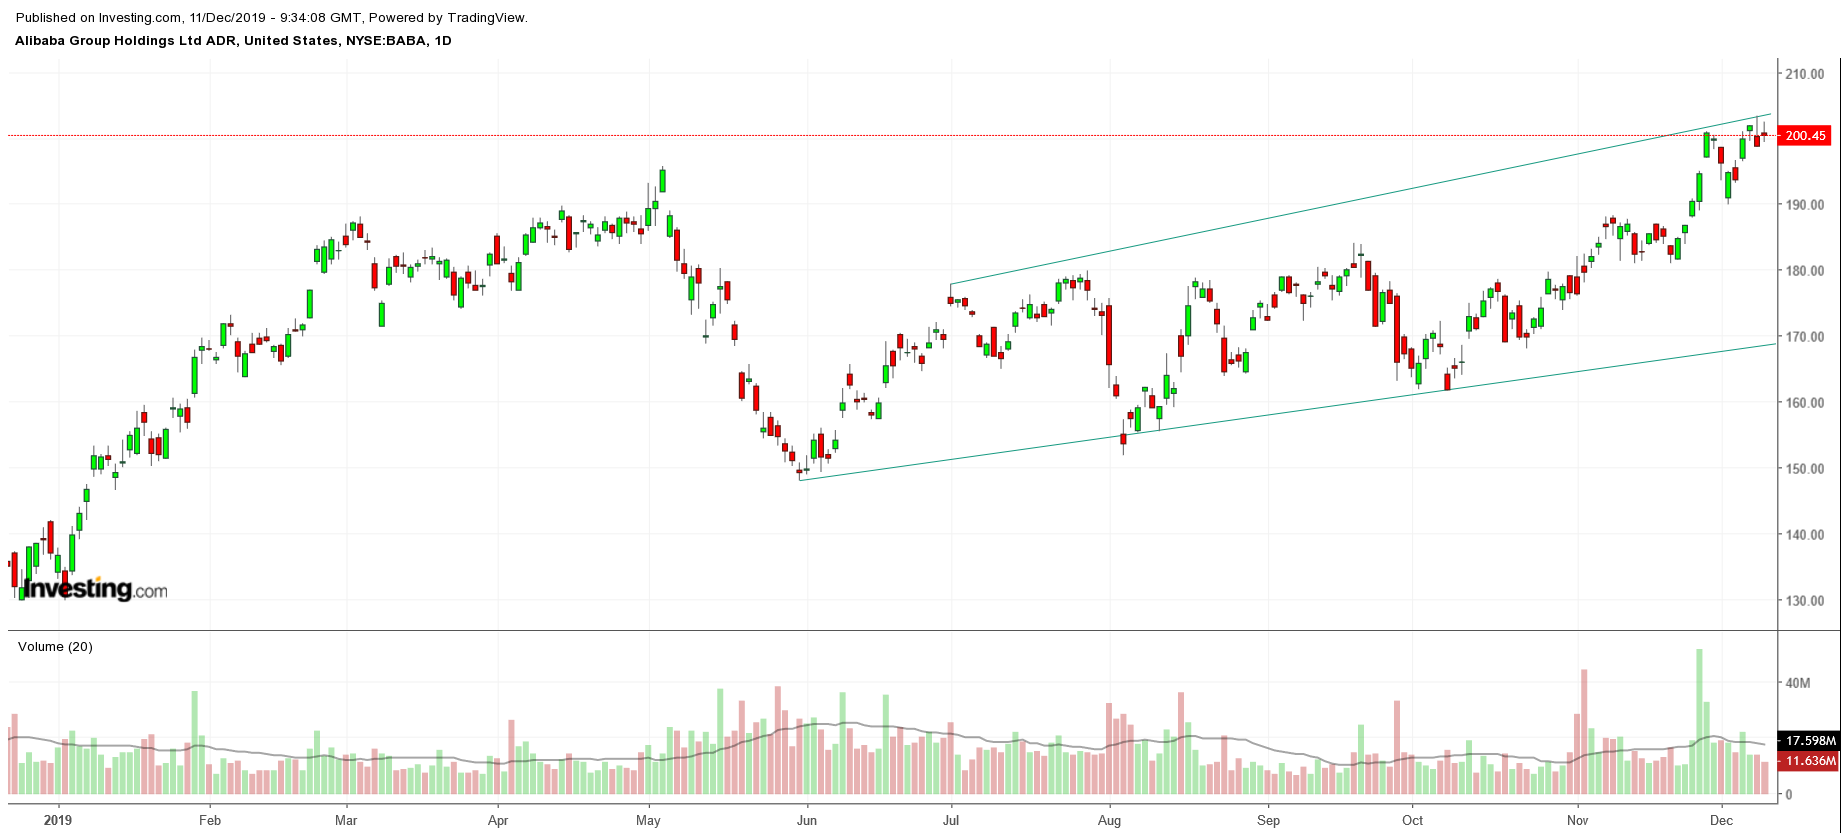The image size is (1848, 838).
Task: Click the Mar time axis label
Action: tap(346, 820)
